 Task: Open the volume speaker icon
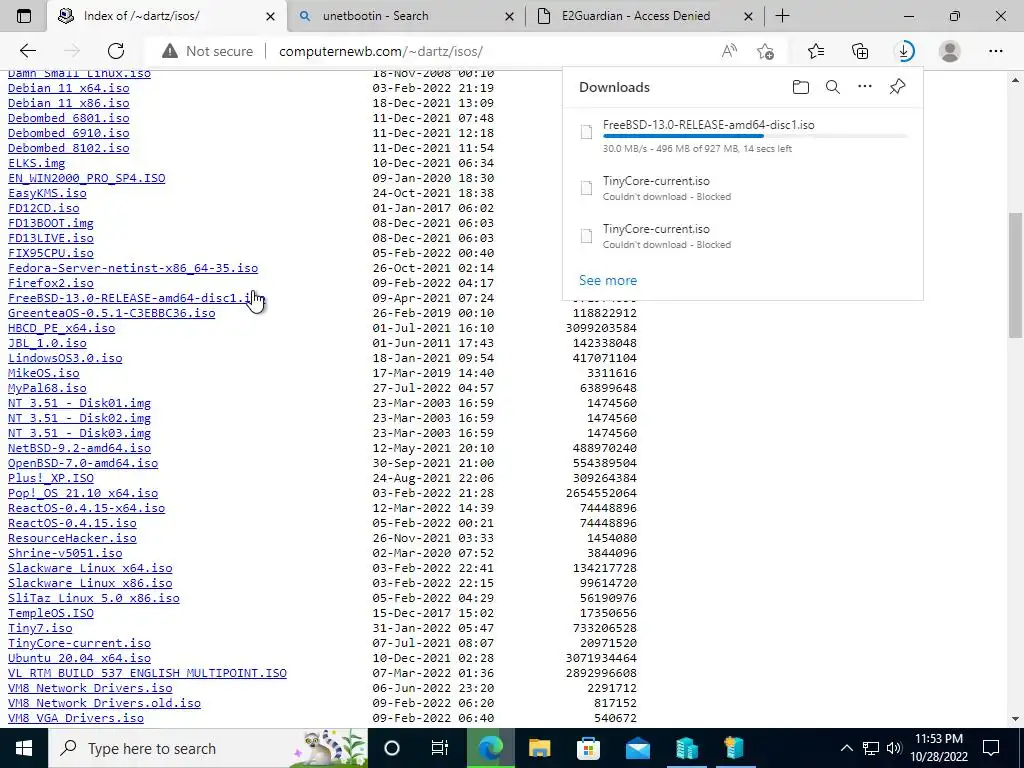point(894,748)
